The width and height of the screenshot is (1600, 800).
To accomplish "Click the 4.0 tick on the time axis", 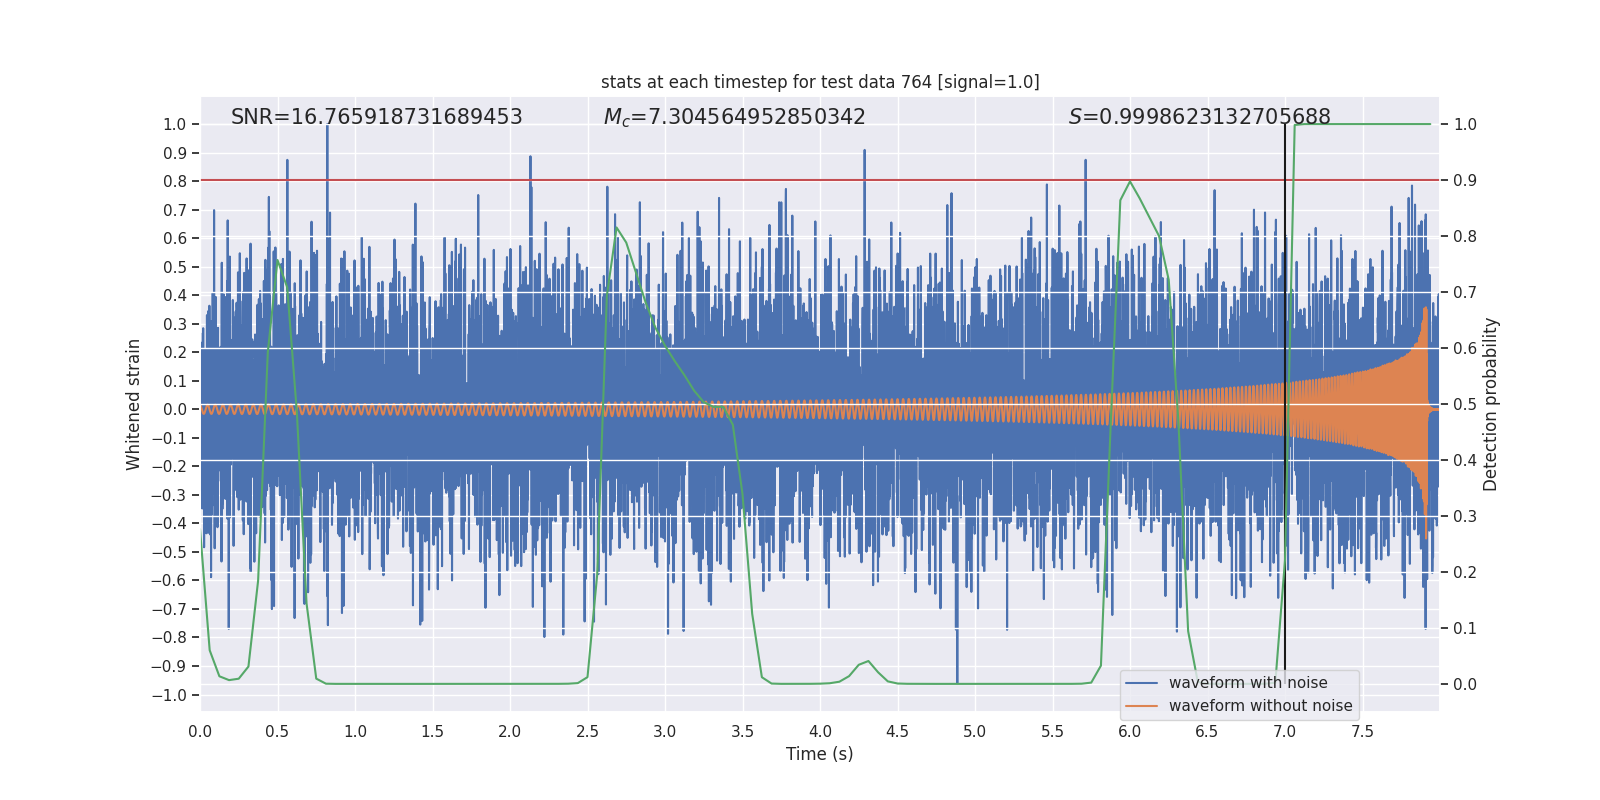I will tap(820, 731).
